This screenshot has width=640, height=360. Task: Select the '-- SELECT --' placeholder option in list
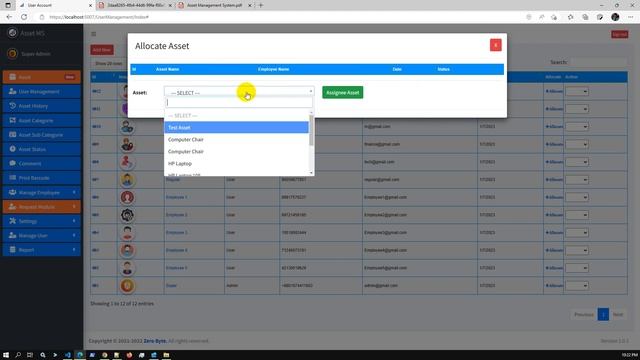tap(236, 116)
